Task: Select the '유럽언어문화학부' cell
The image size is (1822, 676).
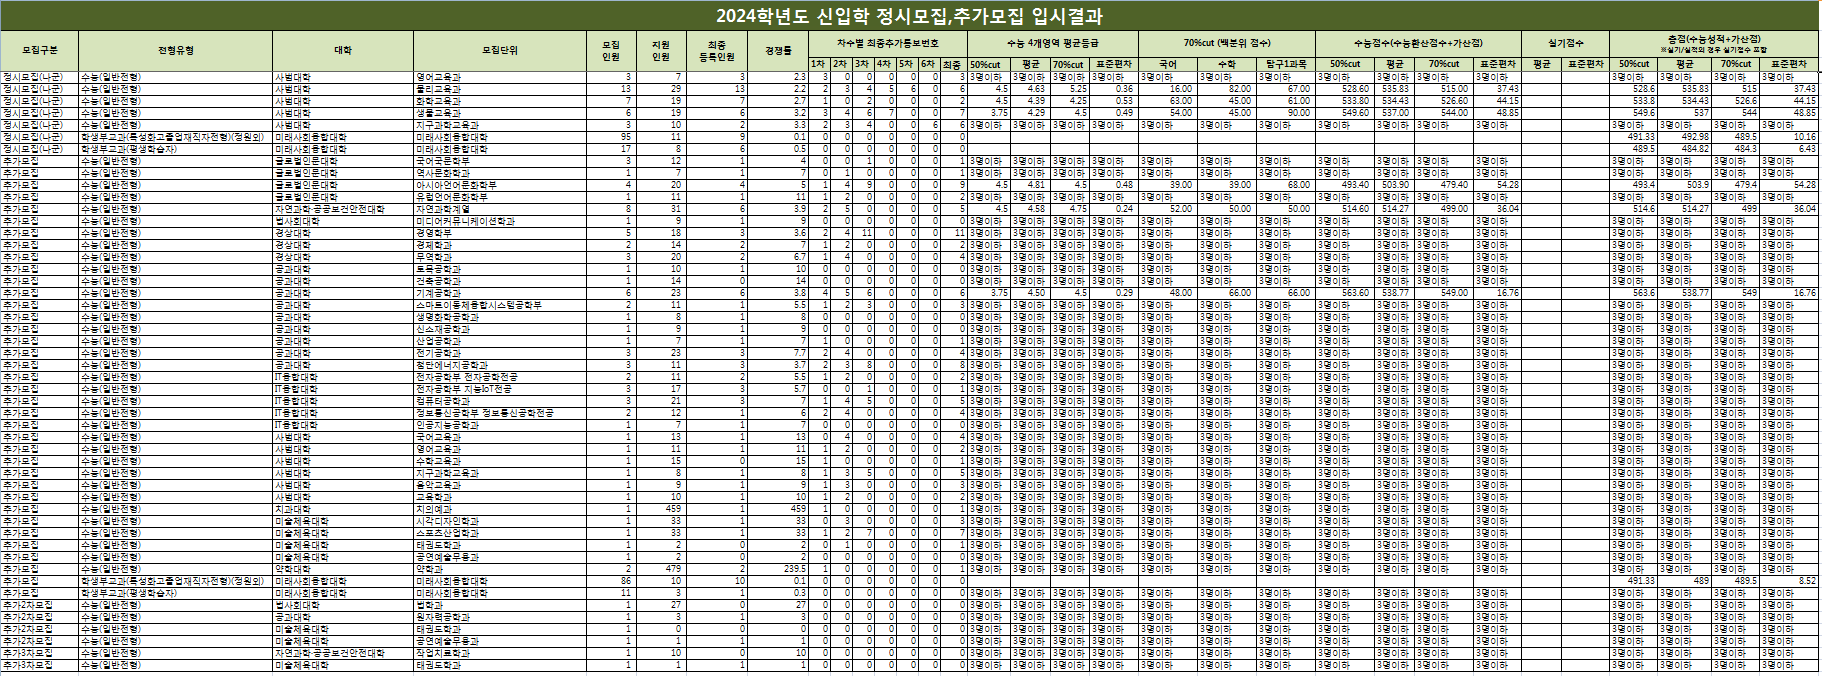Action: click(x=500, y=197)
